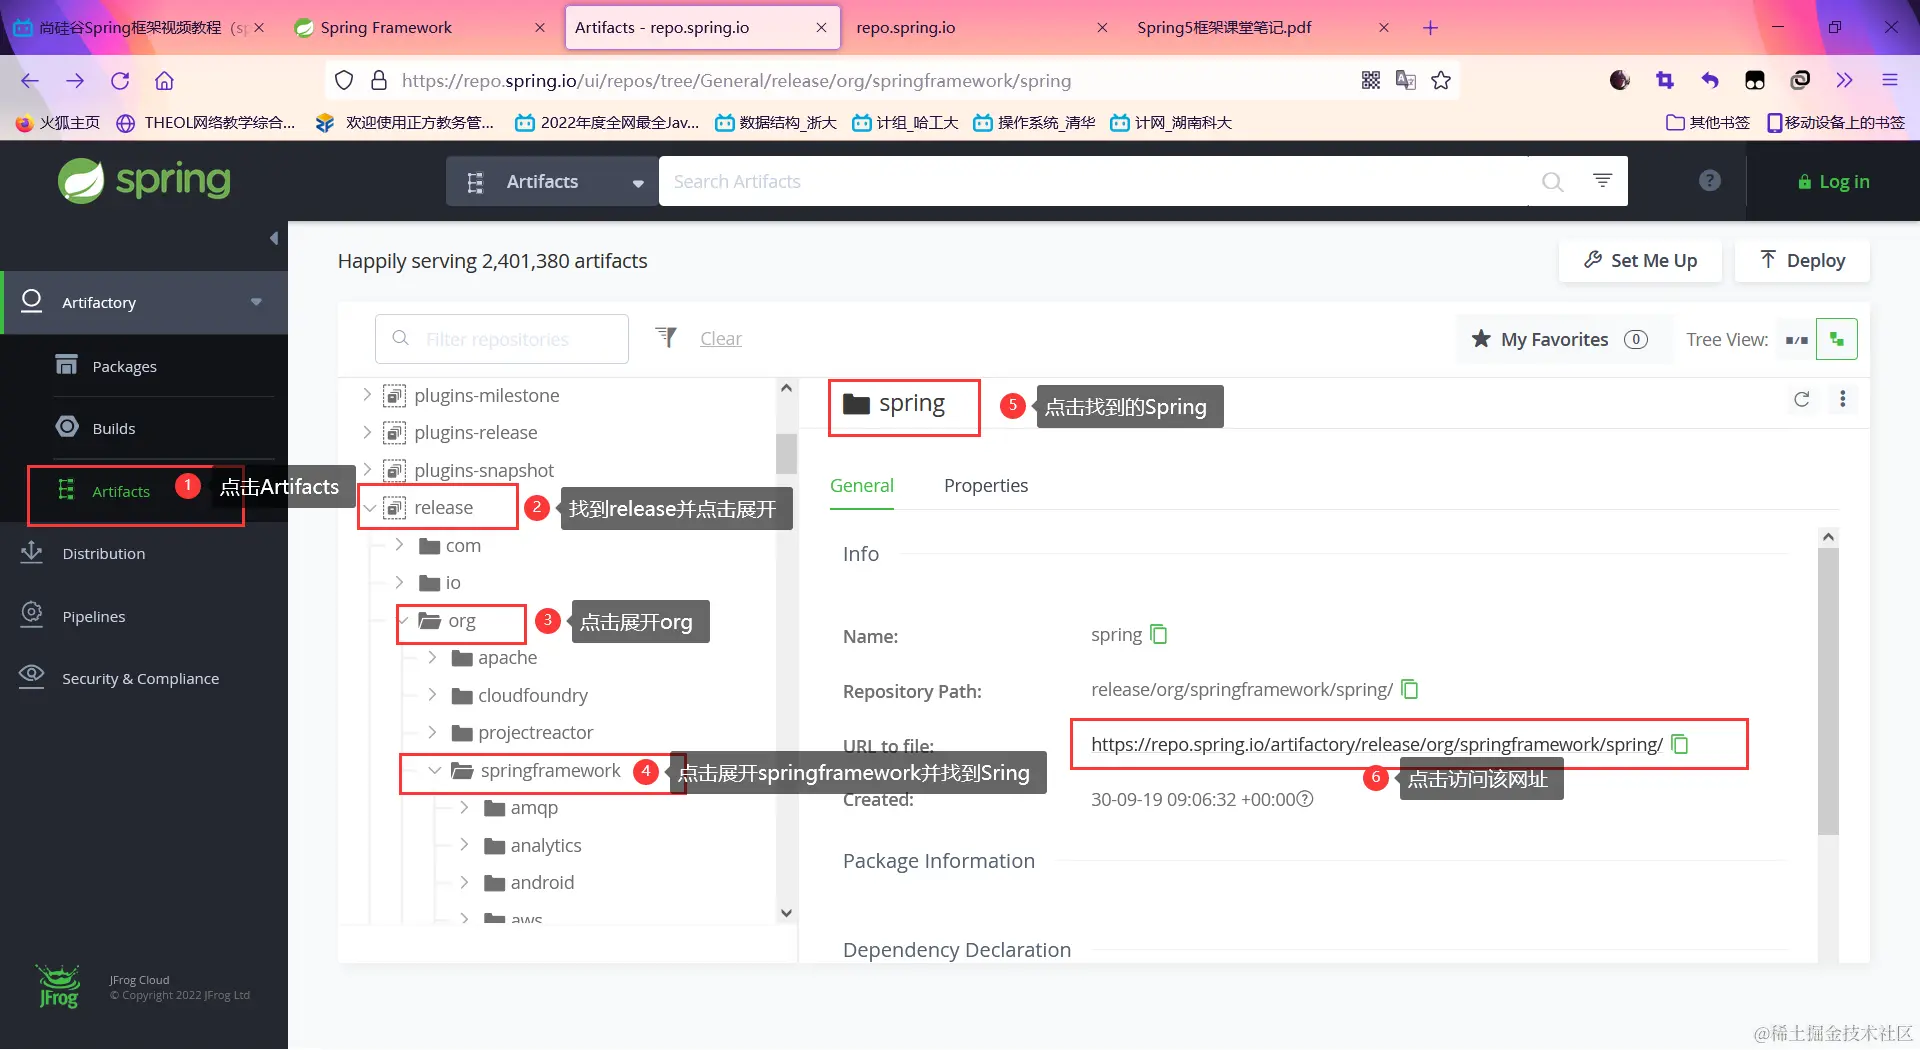Open the Distribution section
This screenshot has width=1920, height=1050.
pyautogui.click(x=103, y=553)
